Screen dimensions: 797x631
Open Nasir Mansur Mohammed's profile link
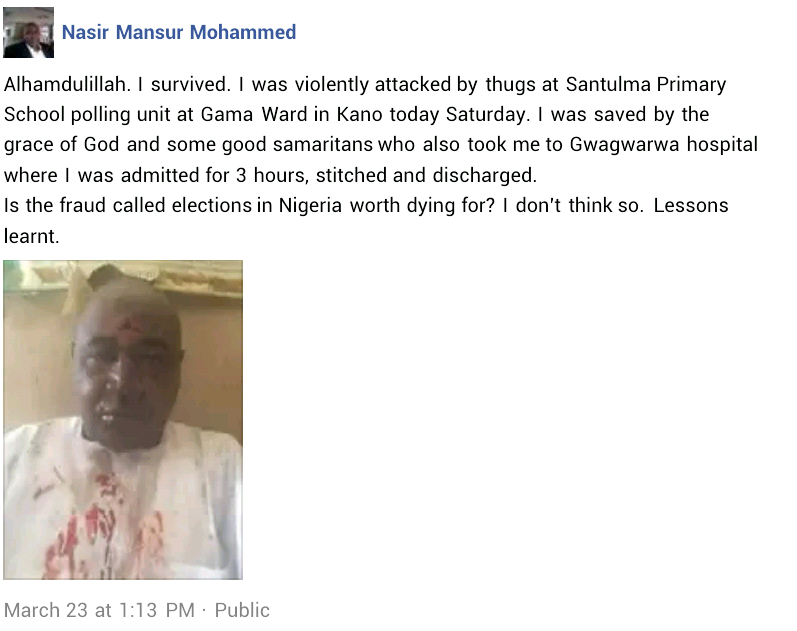pyautogui.click(x=179, y=33)
